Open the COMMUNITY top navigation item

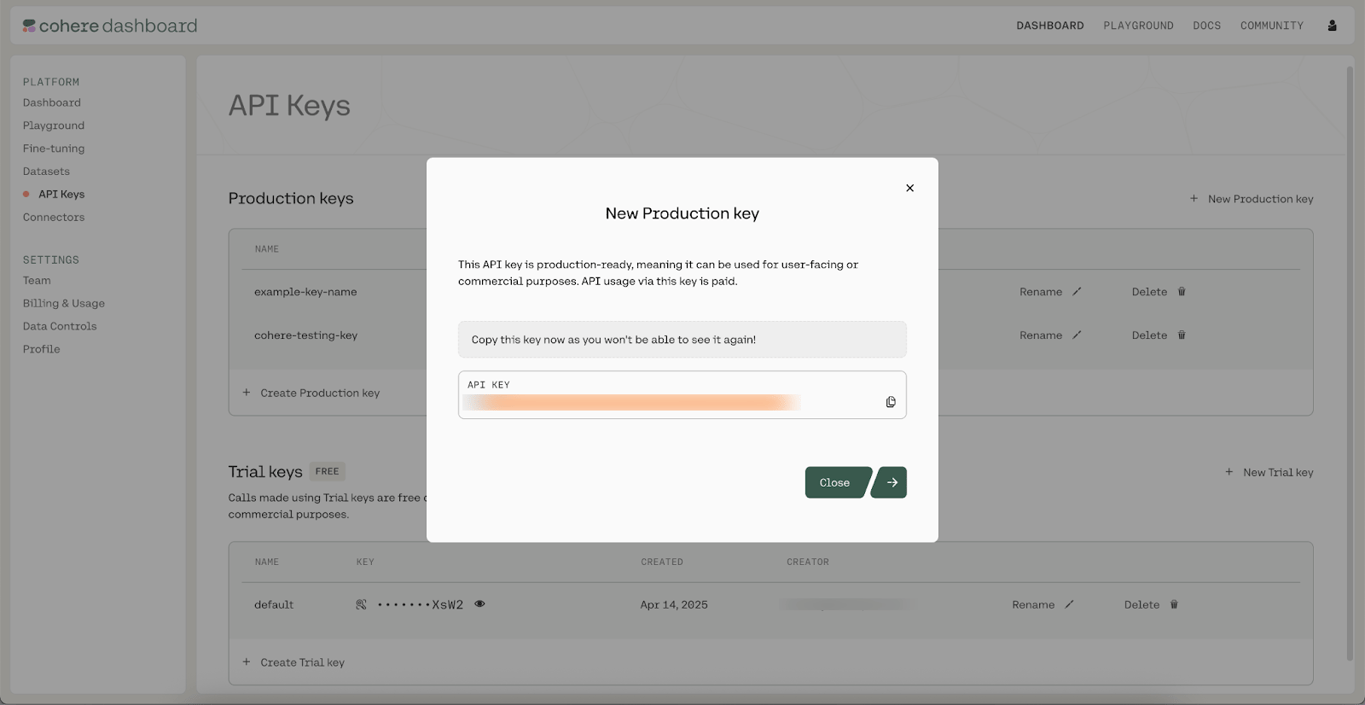click(1272, 26)
